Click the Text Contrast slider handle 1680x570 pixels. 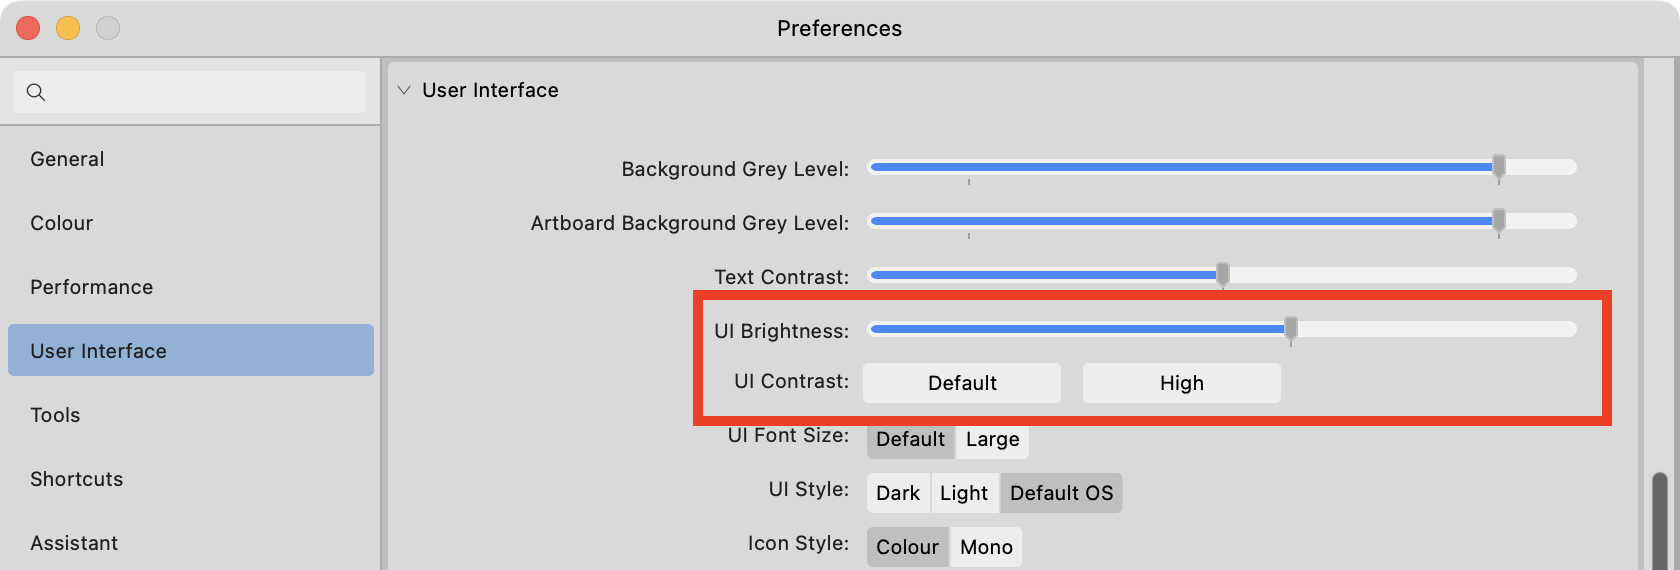pyautogui.click(x=1223, y=275)
